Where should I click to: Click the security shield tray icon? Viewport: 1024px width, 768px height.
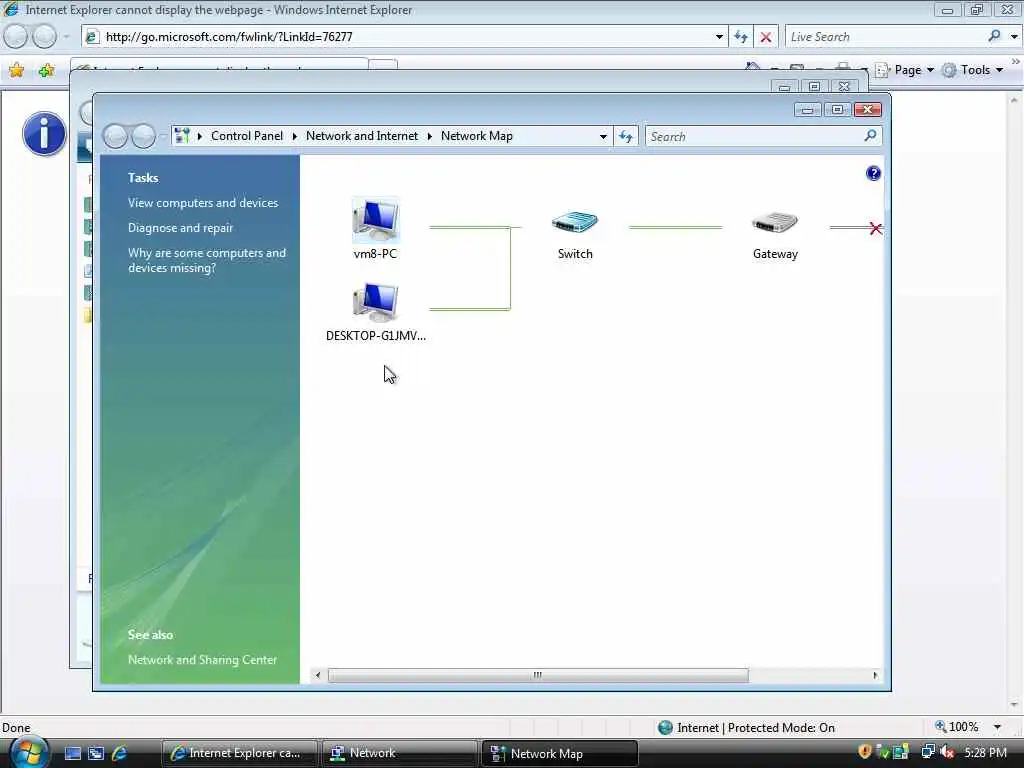pos(865,752)
